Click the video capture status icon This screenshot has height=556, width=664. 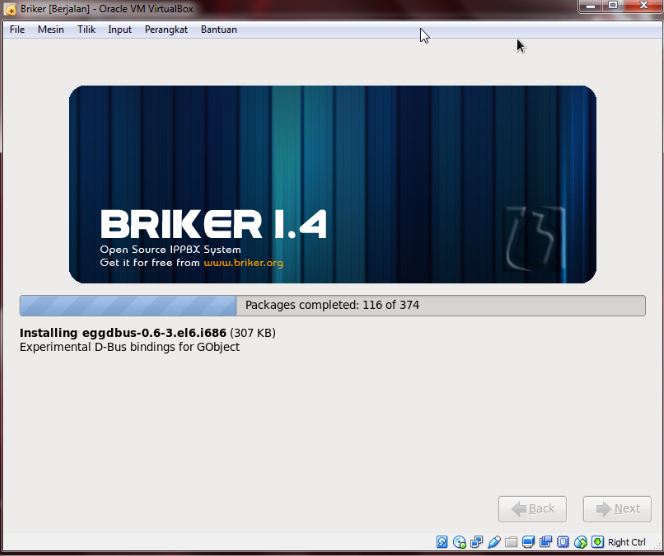[545, 542]
